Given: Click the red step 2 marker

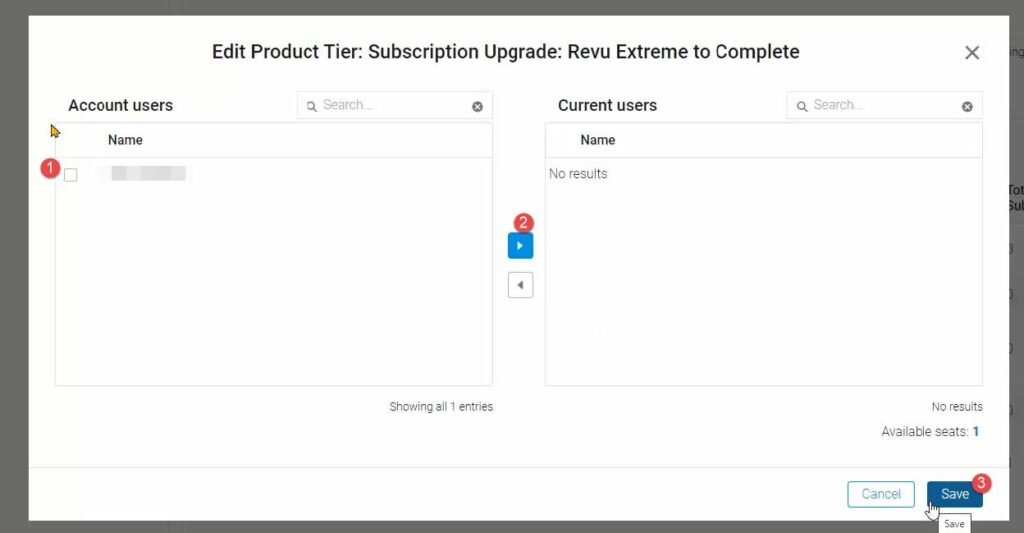Looking at the screenshot, I should [523, 223].
